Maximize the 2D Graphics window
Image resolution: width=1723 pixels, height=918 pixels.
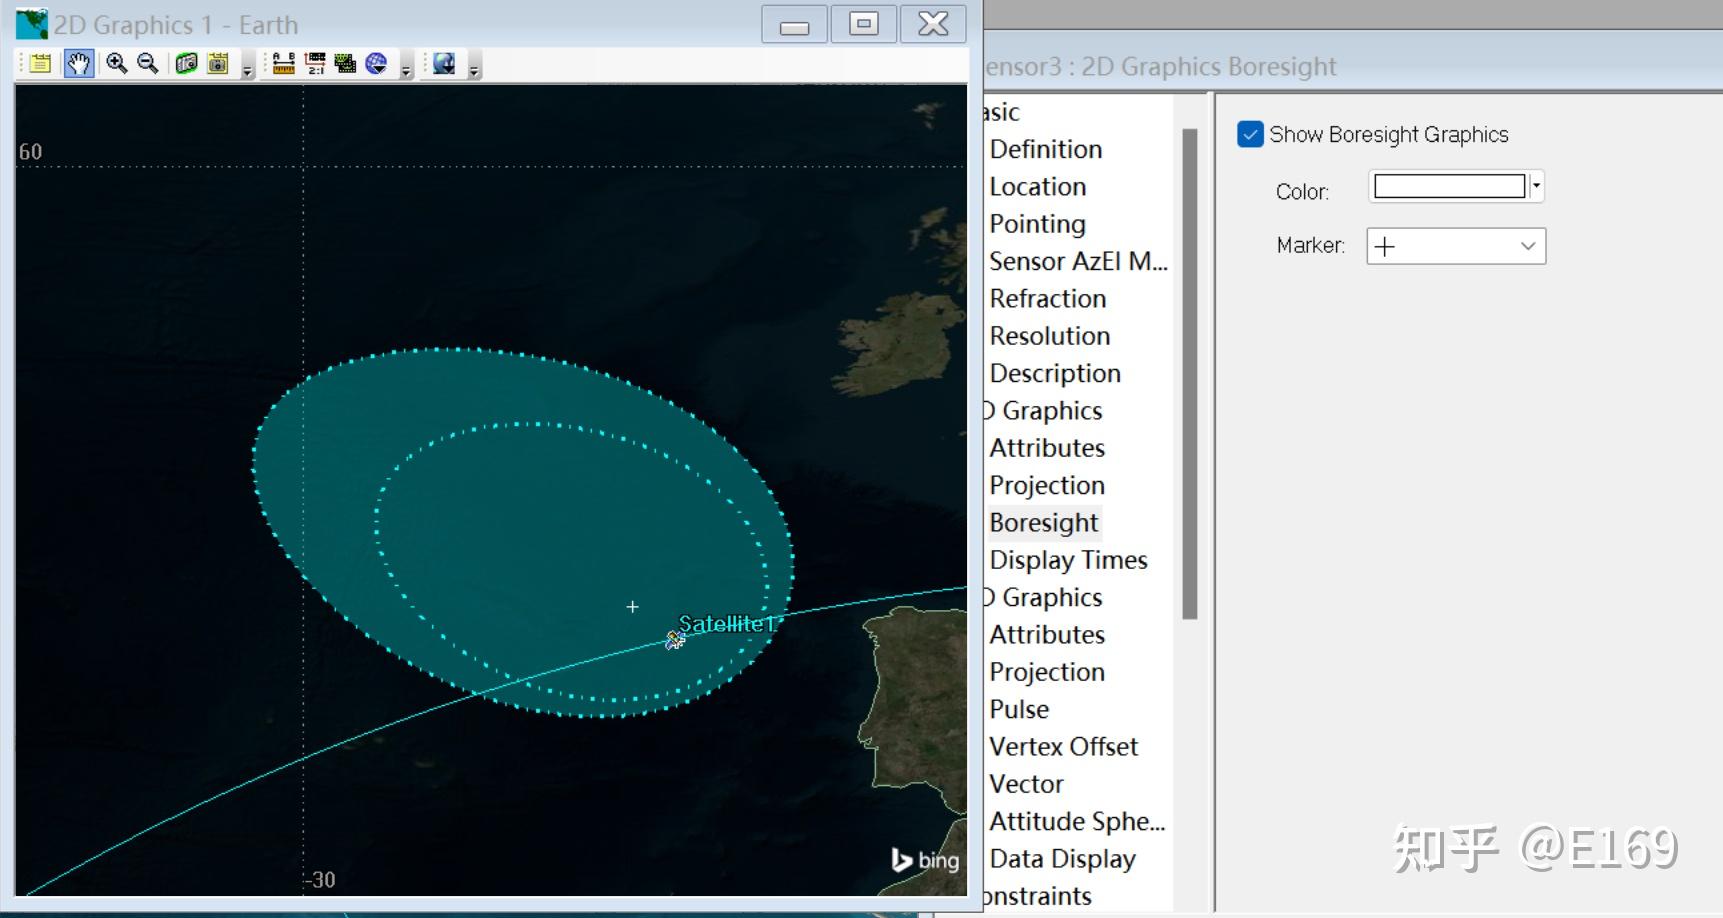pos(864,24)
